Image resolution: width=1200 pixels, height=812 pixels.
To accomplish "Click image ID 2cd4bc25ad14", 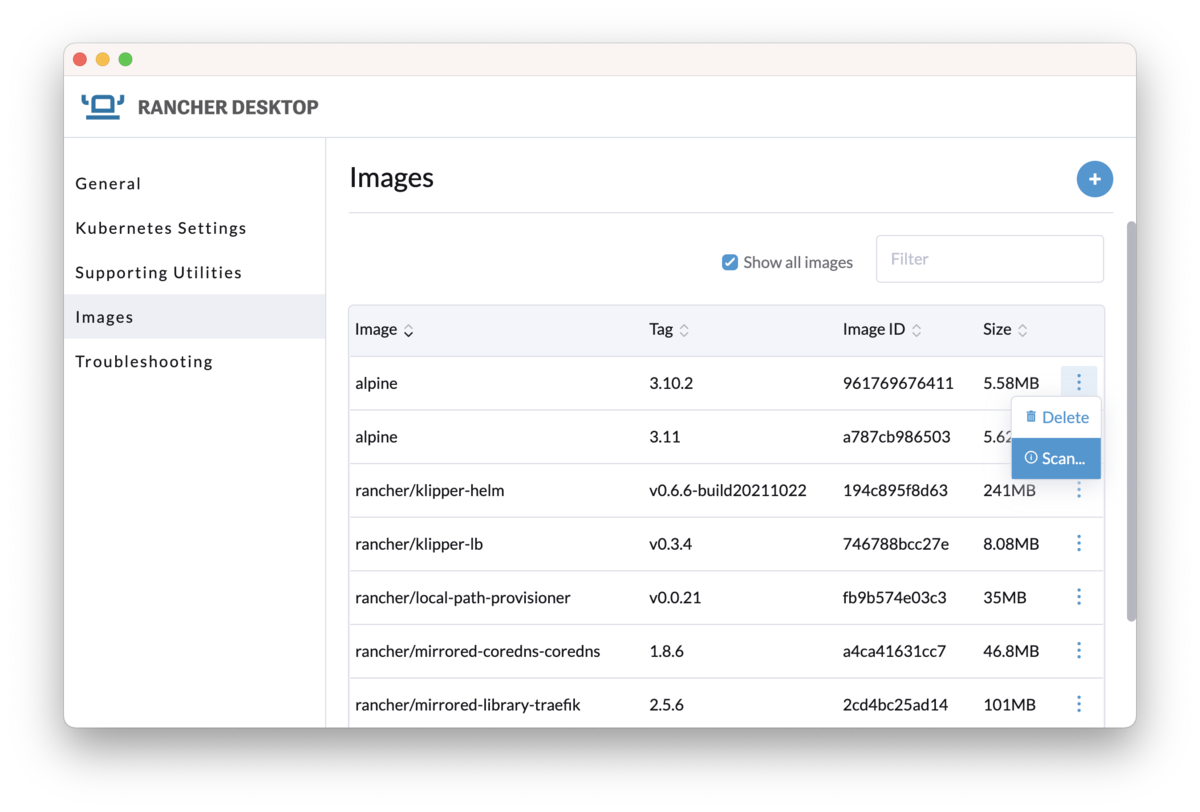I will coord(895,705).
